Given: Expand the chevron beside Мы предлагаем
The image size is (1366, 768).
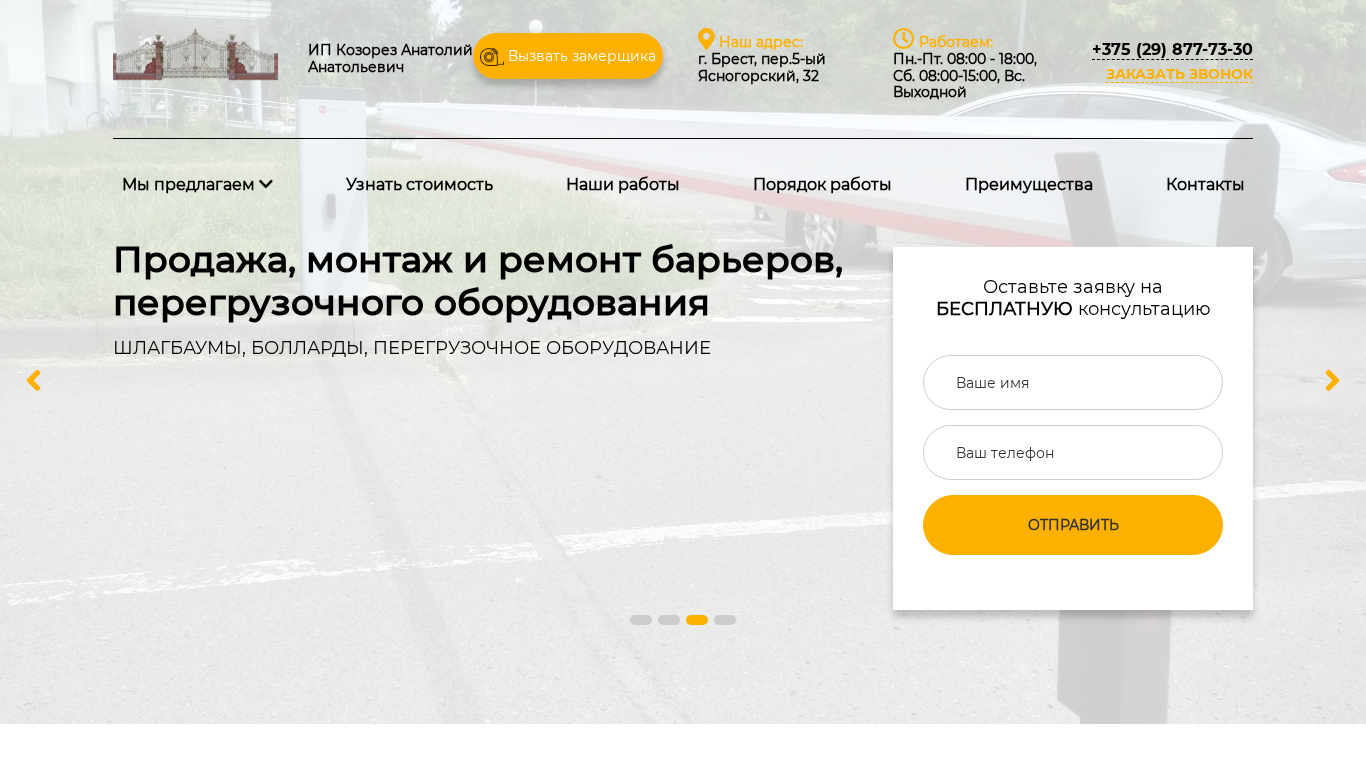Looking at the screenshot, I should click(266, 184).
